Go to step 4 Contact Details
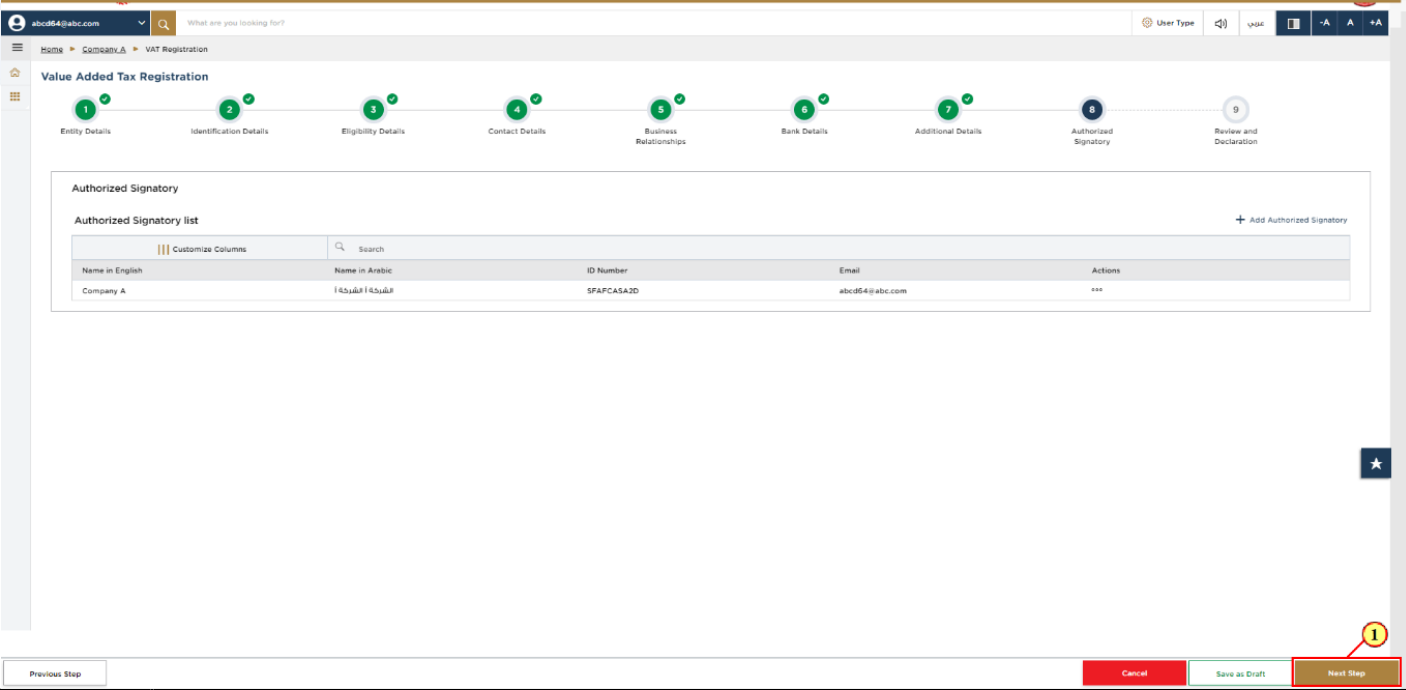This screenshot has height=690, width=1406. 516,110
